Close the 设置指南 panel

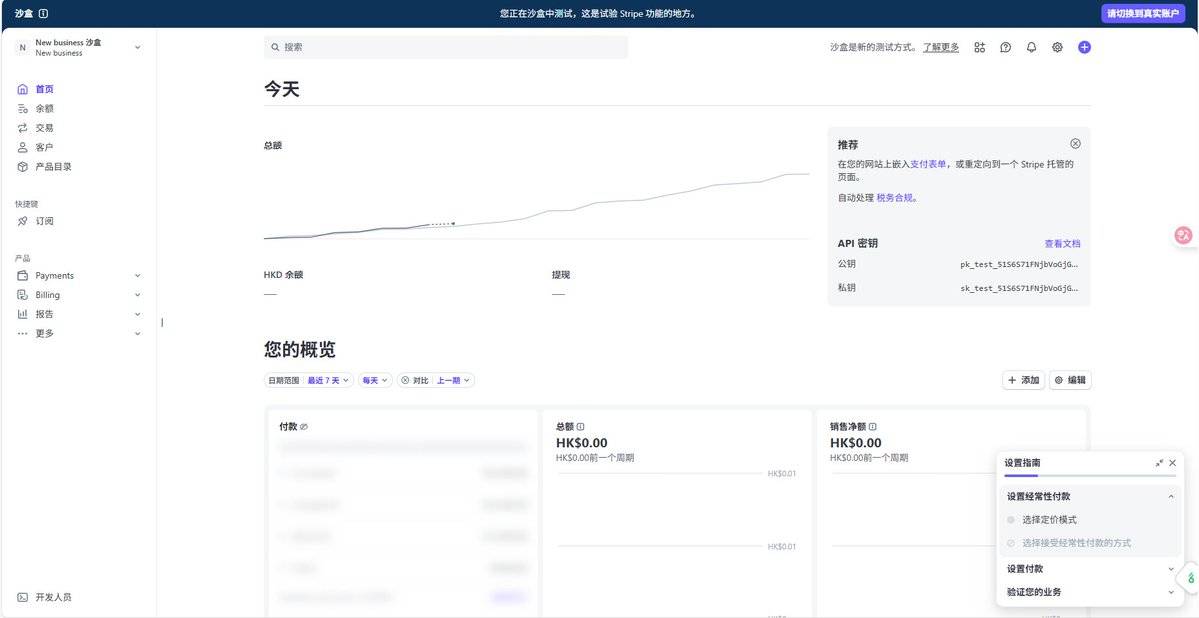[1172, 463]
